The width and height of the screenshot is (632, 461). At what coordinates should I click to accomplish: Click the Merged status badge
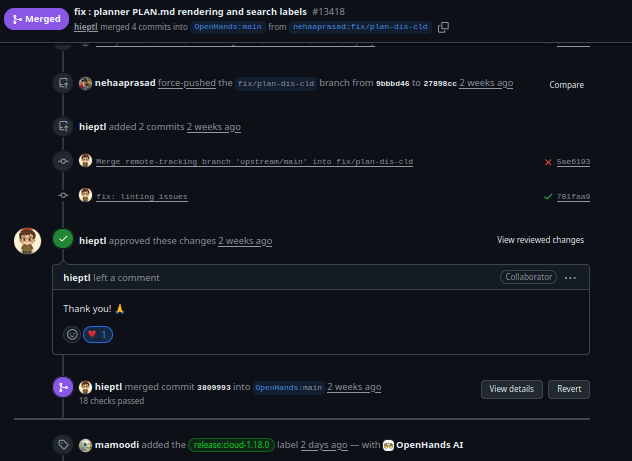(x=36, y=19)
